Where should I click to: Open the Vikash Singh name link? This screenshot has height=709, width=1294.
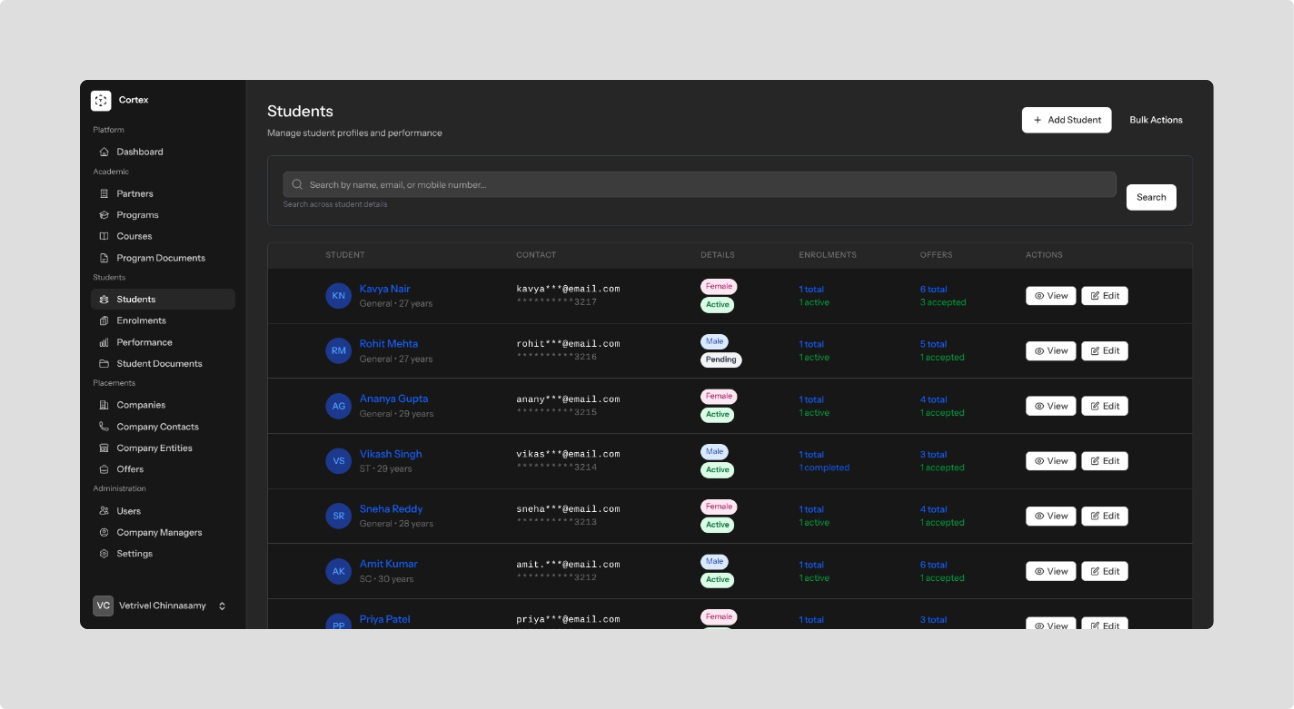tap(391, 454)
